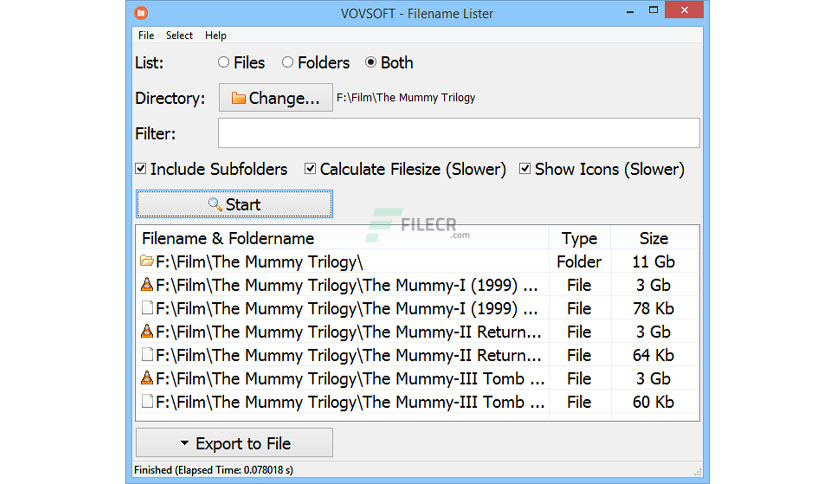Open the Export to File dropdown arrow
Viewport: 836px width, 484px height.
[x=184, y=443]
